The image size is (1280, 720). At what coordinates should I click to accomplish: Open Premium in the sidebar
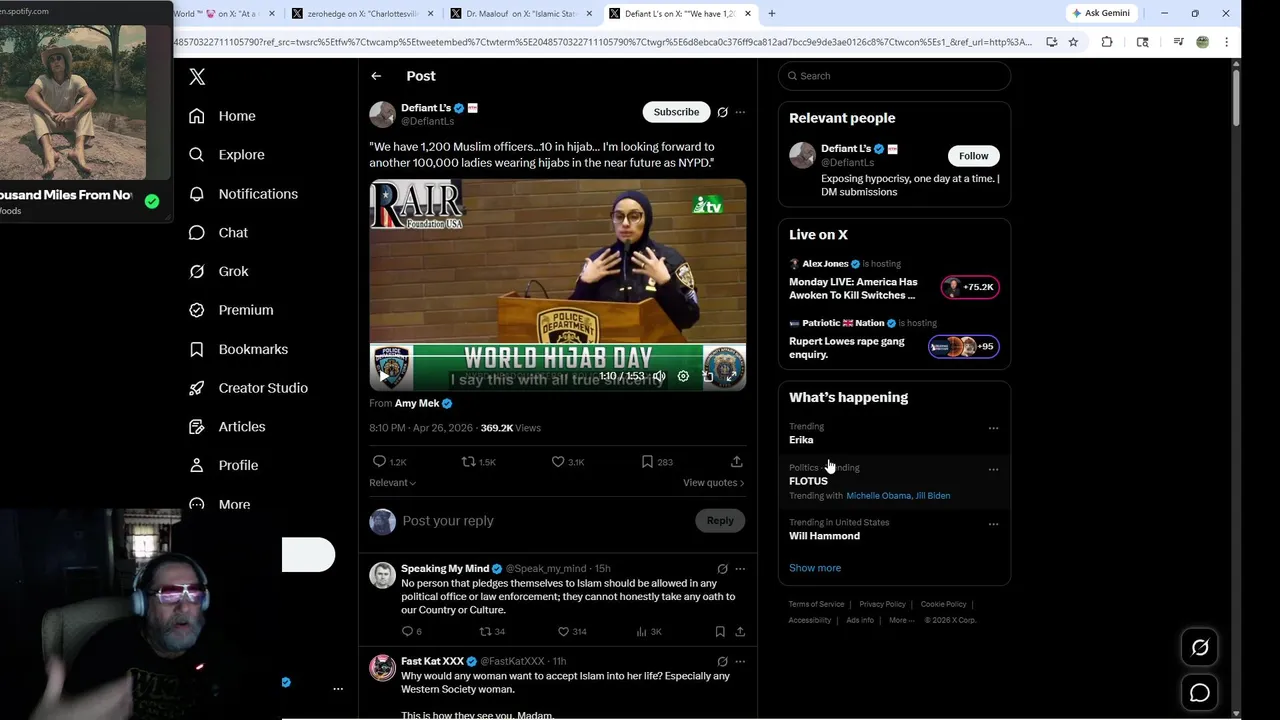pos(231,310)
